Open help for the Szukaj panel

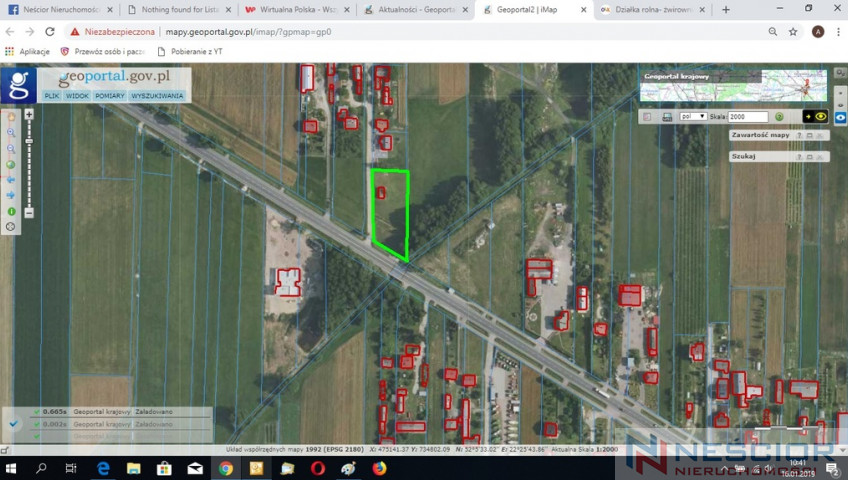tap(799, 156)
